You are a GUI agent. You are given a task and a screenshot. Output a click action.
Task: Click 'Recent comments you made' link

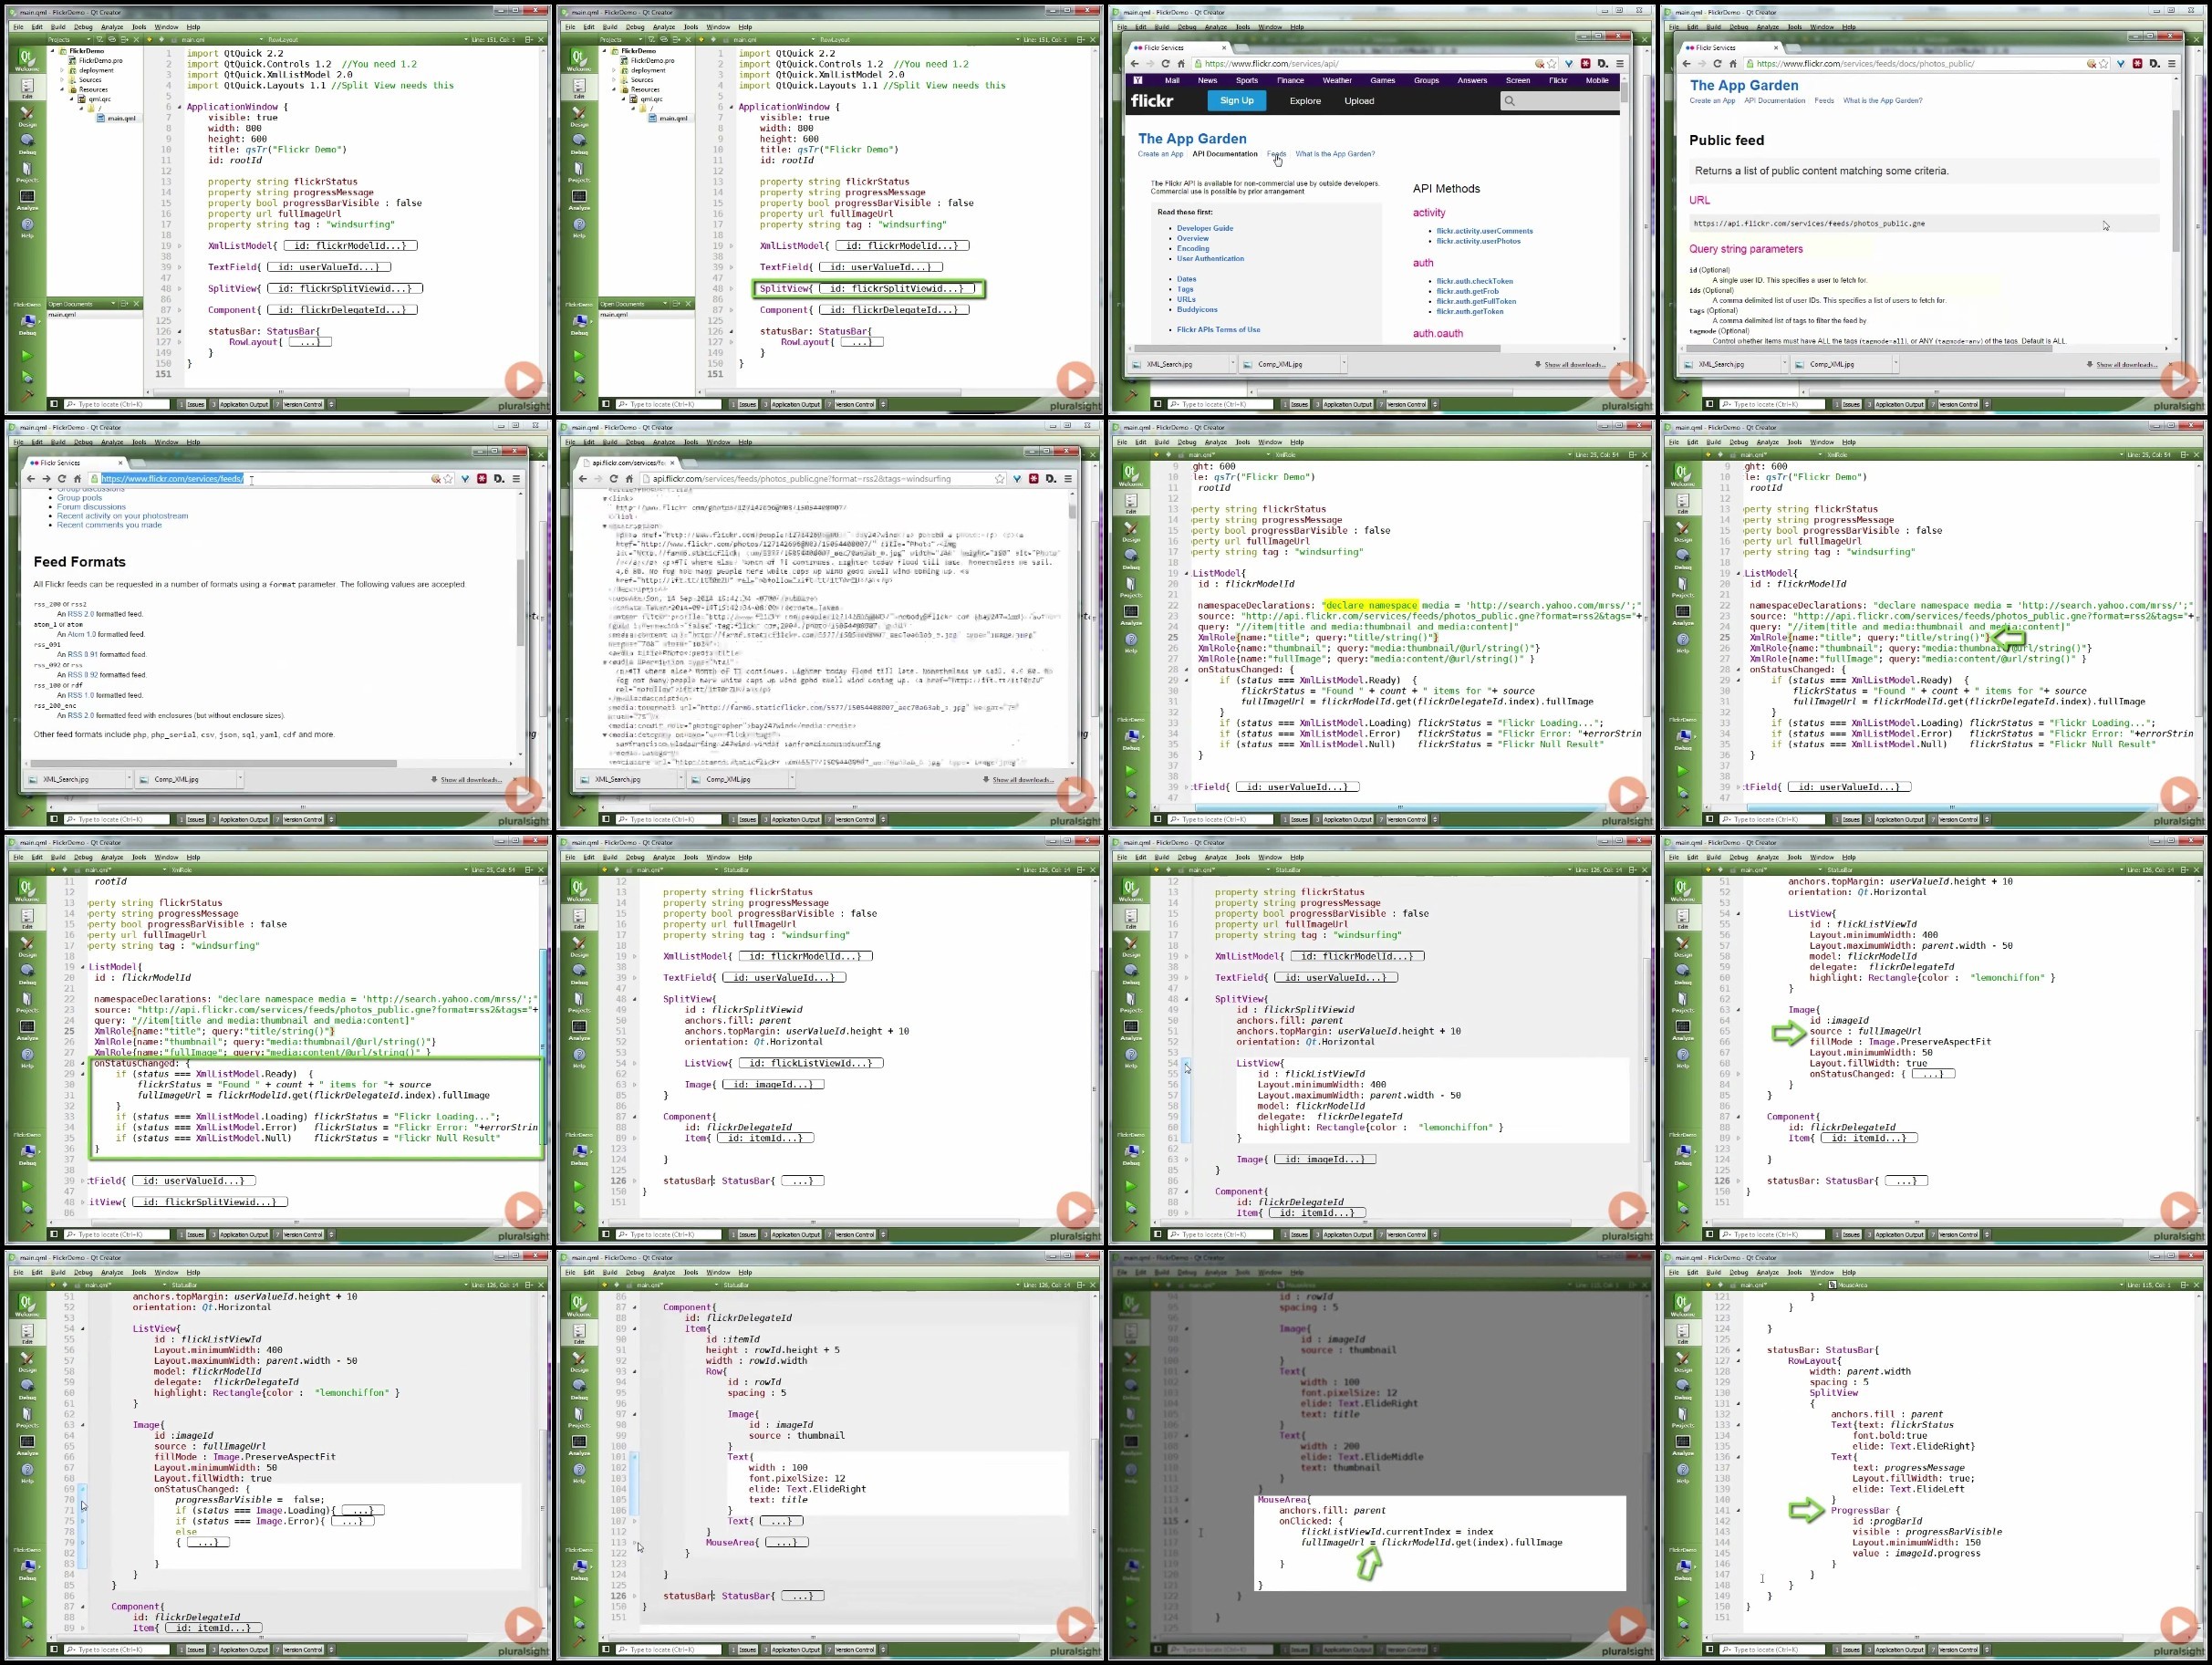pos(109,525)
